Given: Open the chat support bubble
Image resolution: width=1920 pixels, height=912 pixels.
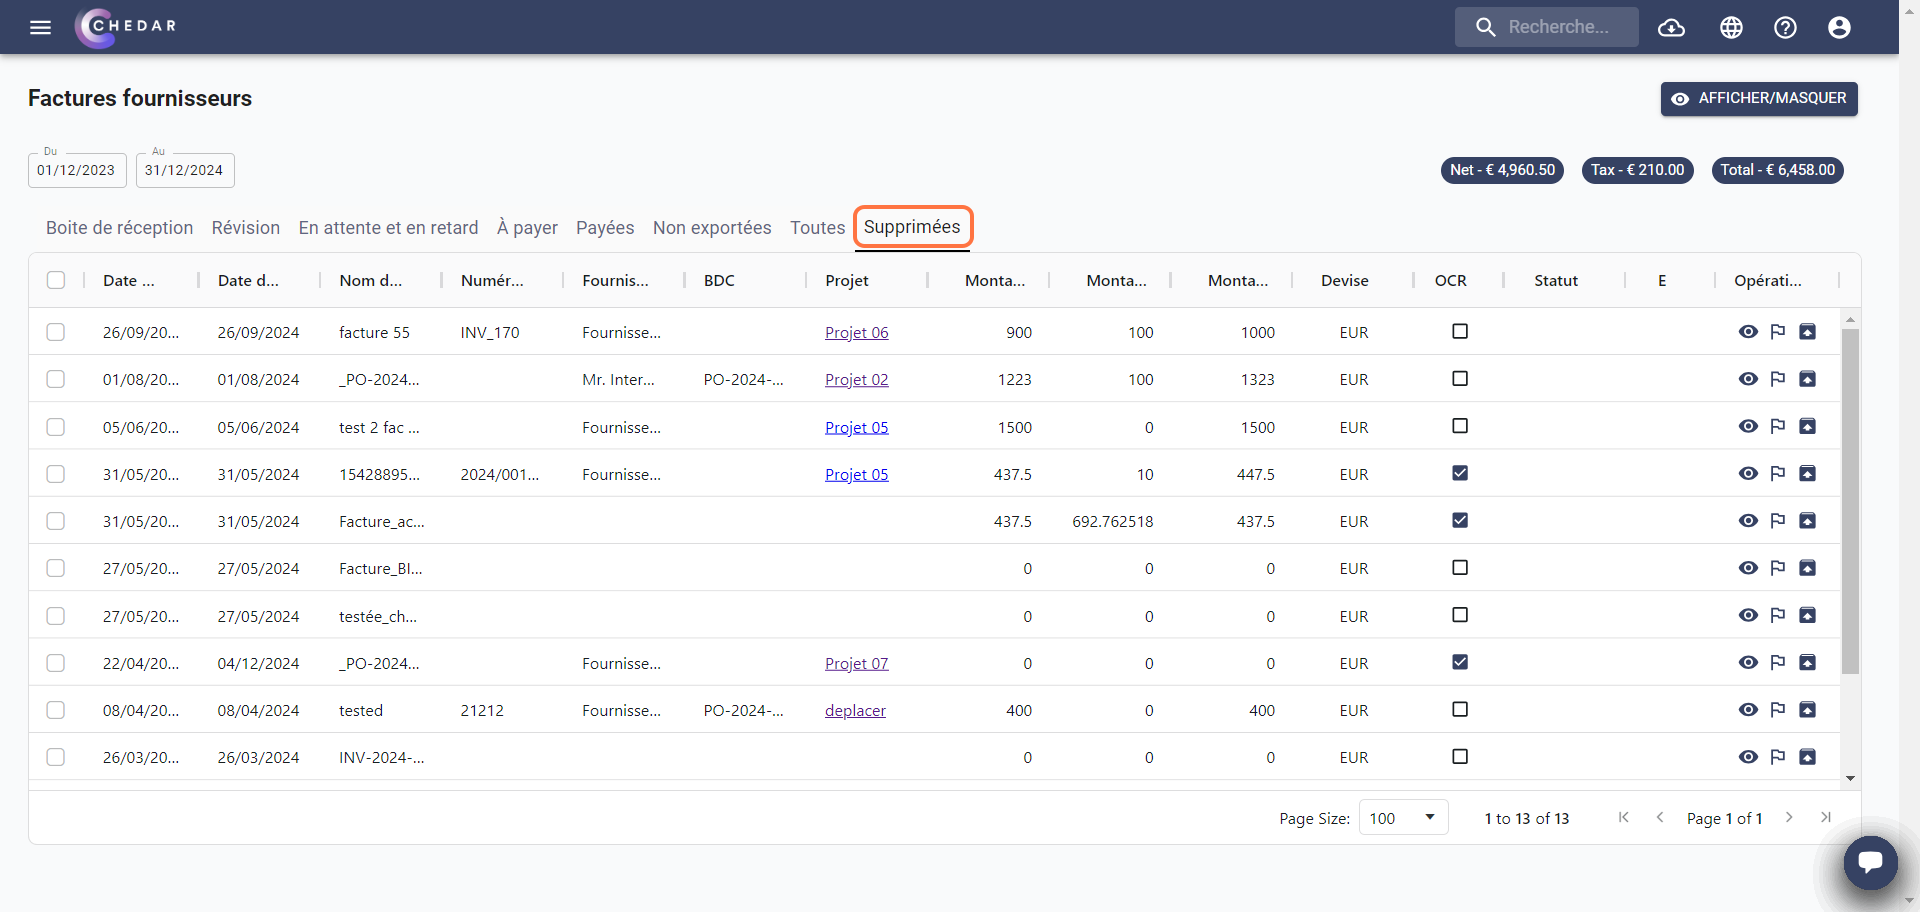Looking at the screenshot, I should pyautogui.click(x=1870, y=862).
